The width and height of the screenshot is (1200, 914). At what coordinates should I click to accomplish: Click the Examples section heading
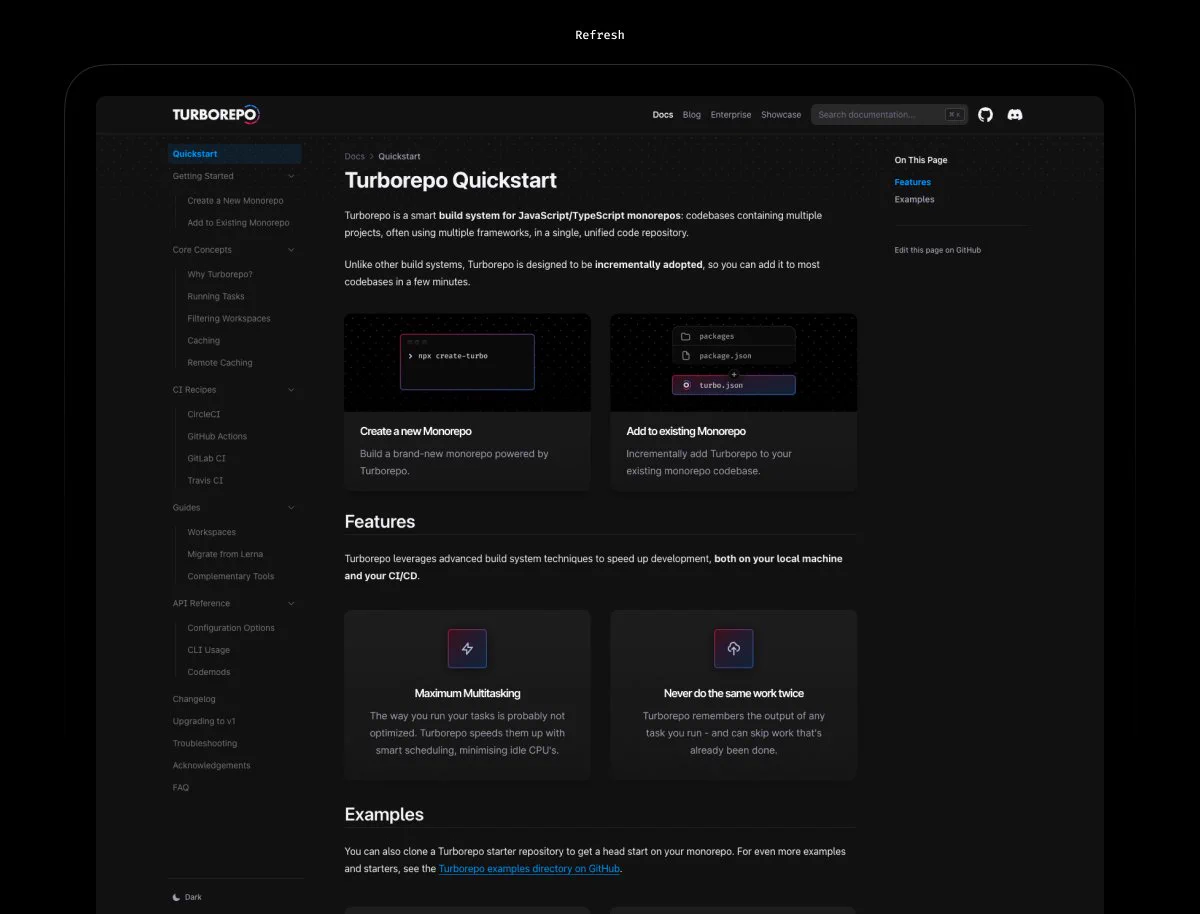[384, 815]
